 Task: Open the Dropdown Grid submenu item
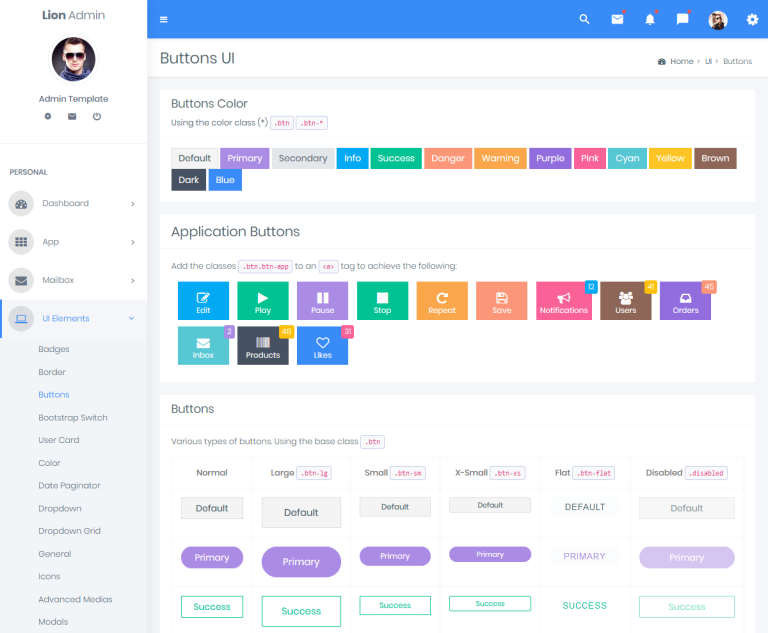click(x=70, y=531)
